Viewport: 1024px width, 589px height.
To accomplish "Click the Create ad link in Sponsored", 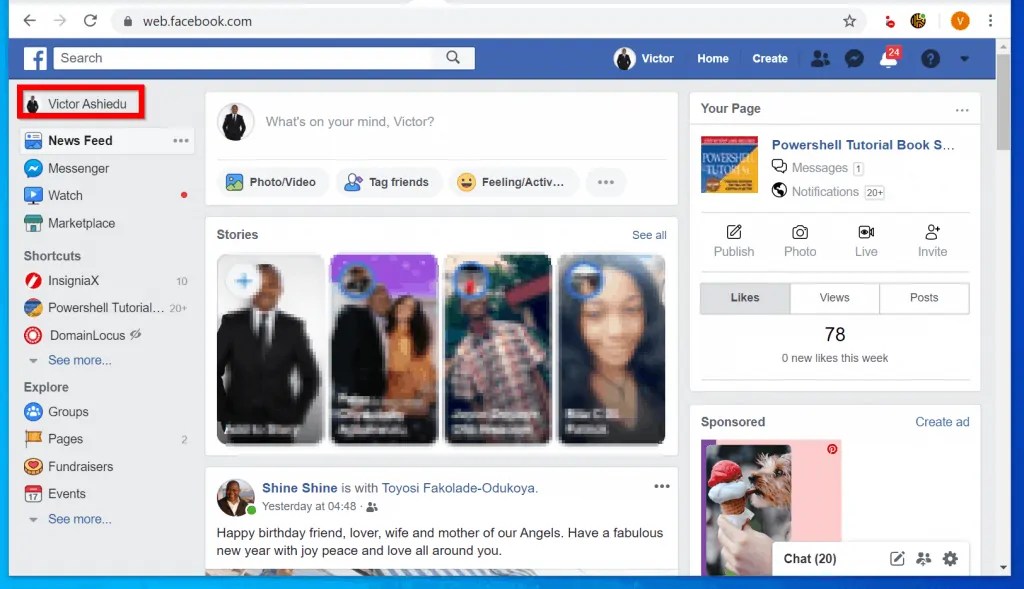I will (x=942, y=421).
